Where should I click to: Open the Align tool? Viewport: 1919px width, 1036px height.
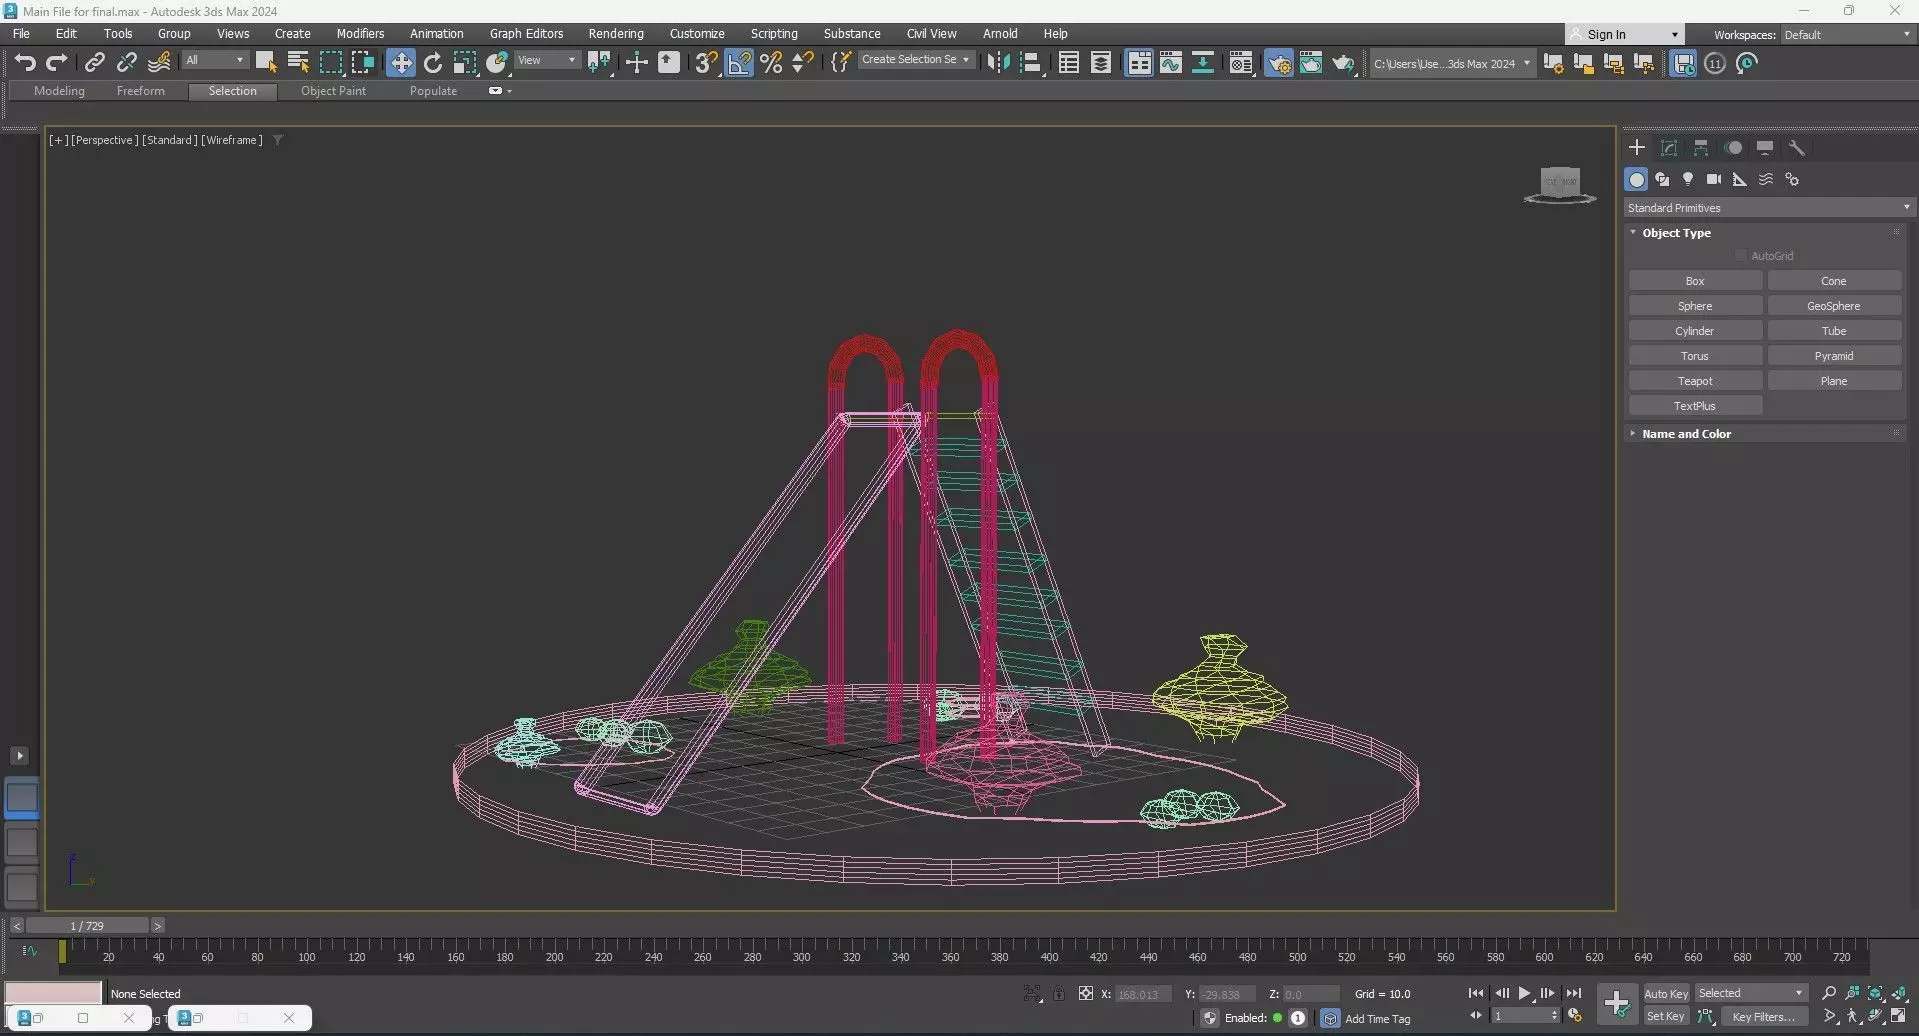1031,63
